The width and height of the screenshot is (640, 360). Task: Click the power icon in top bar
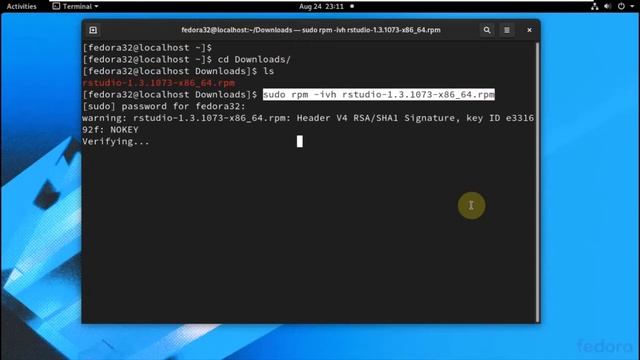[x=621, y=6]
